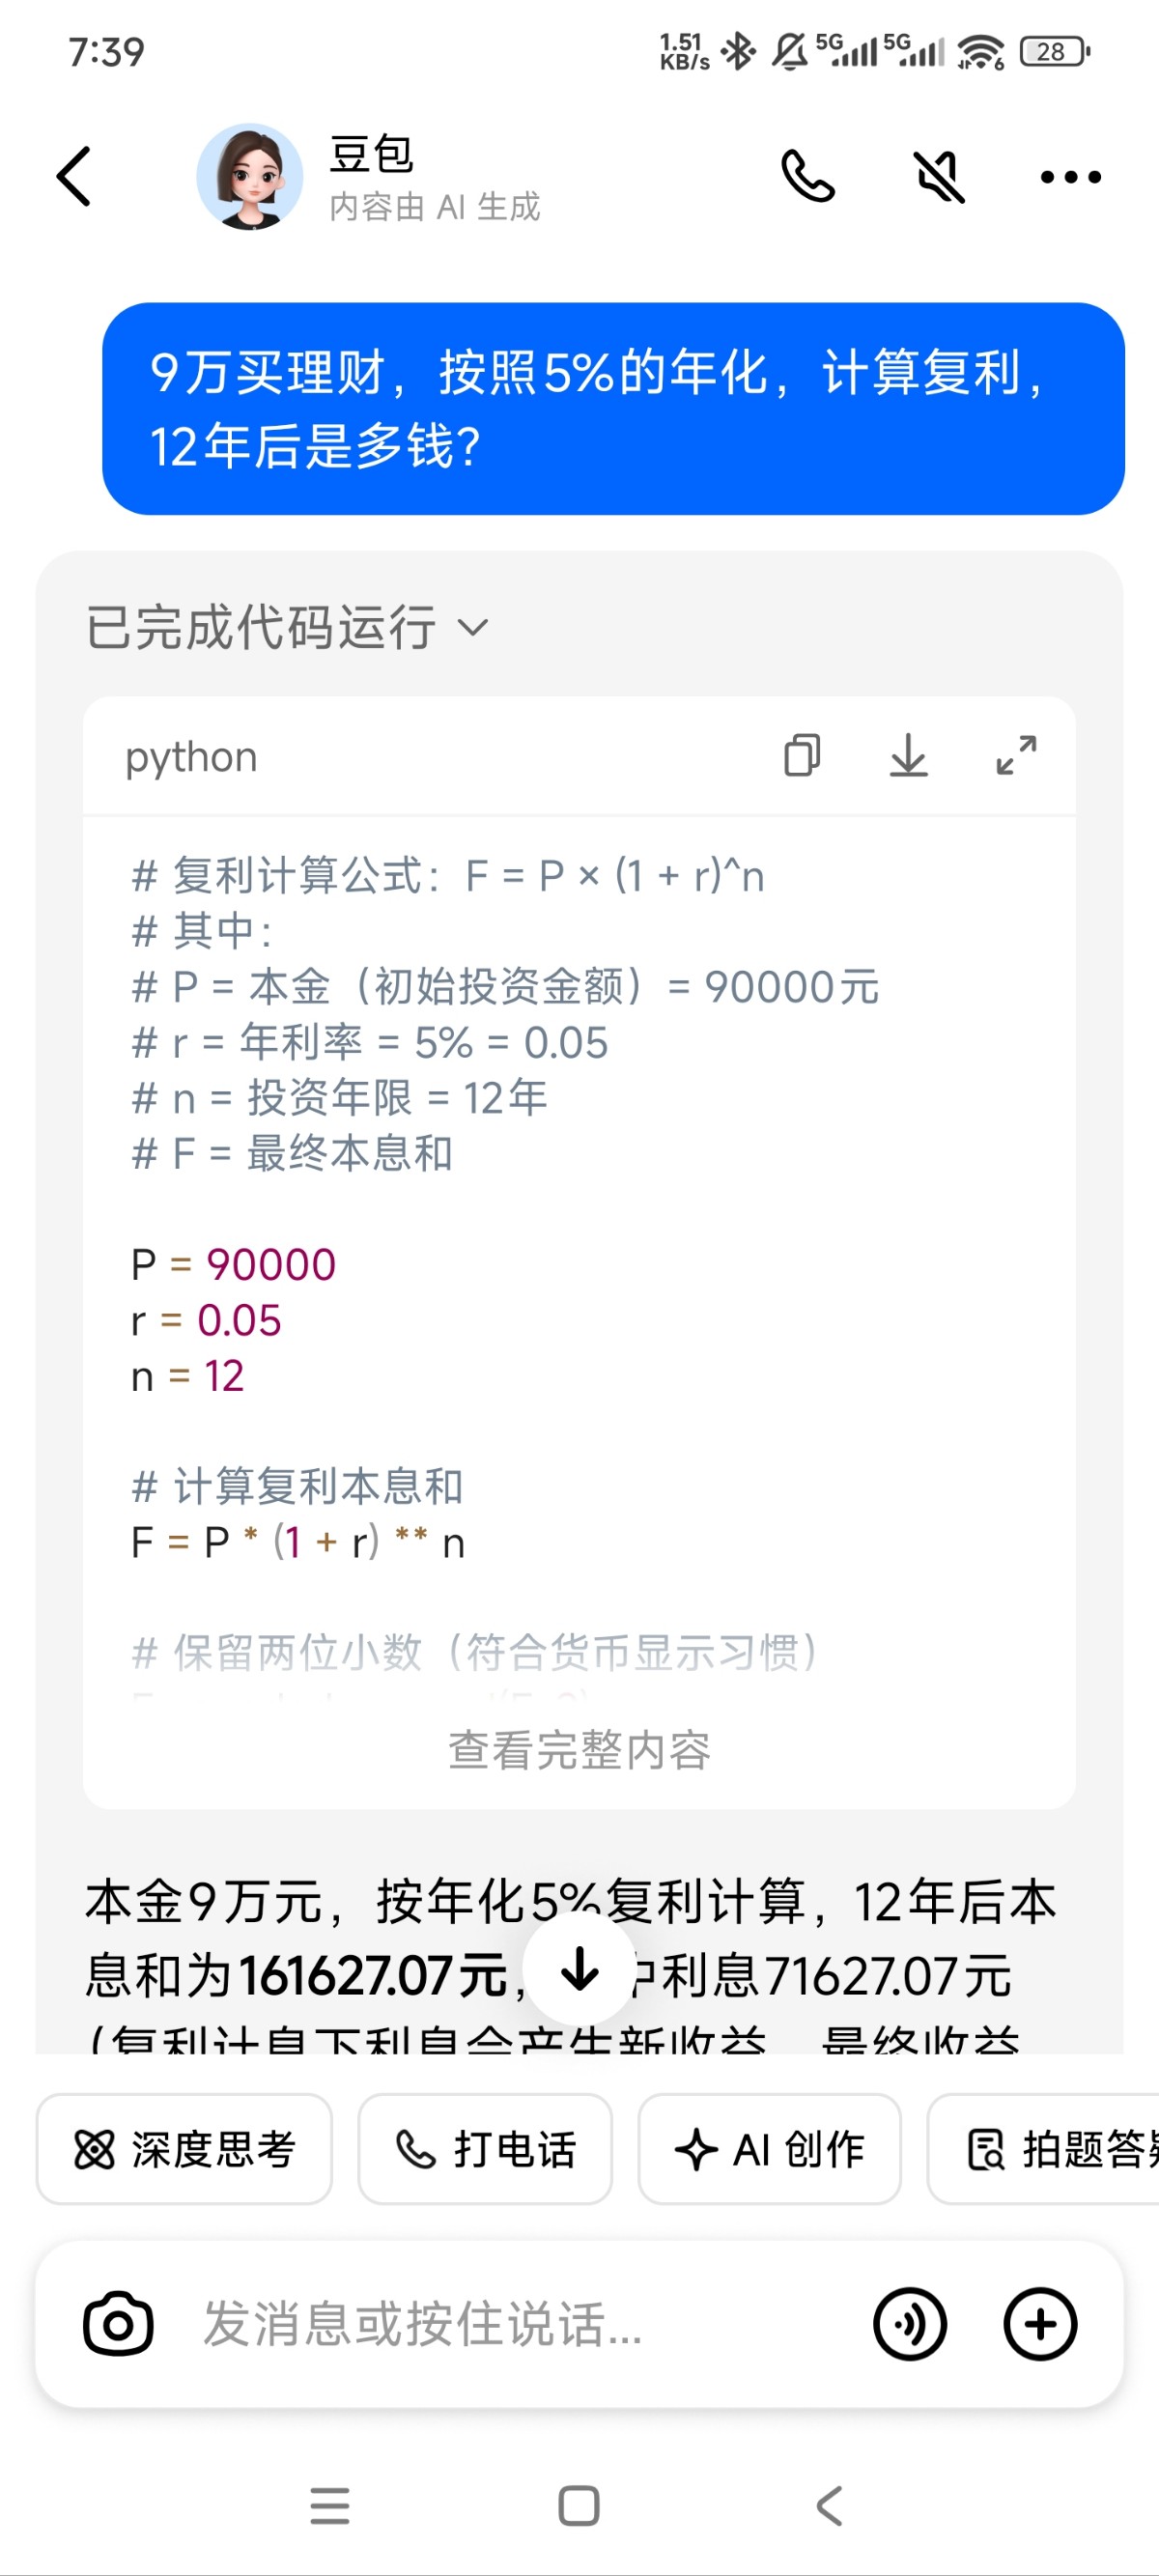
Task: Tap 查看完整内容 to view full code
Action: pos(579,1751)
